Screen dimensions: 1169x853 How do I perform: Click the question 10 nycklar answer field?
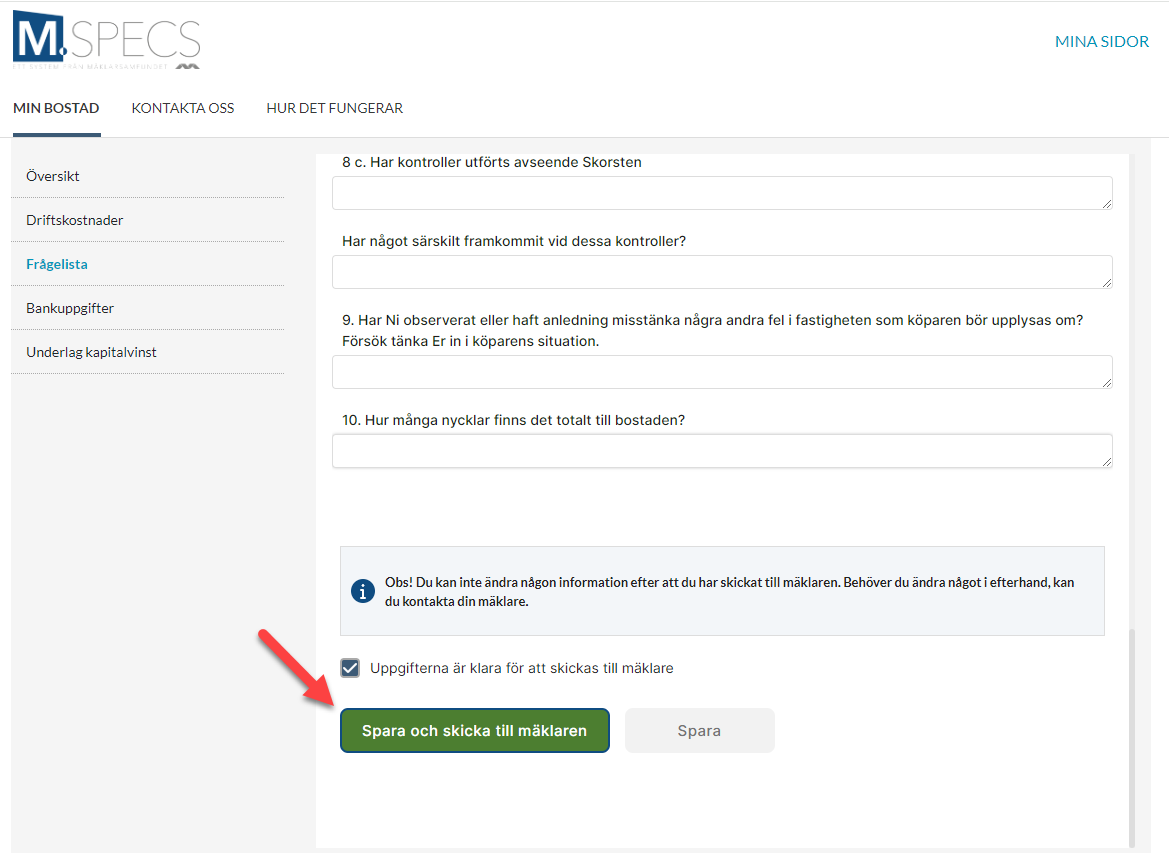coord(722,451)
